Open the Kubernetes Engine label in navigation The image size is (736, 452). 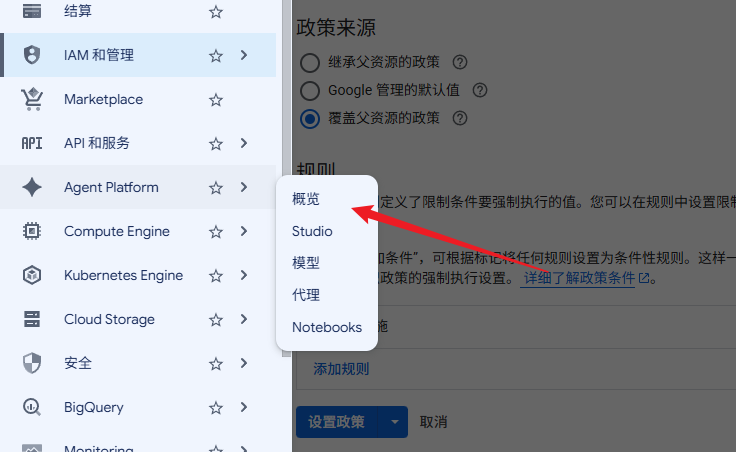coord(123,275)
